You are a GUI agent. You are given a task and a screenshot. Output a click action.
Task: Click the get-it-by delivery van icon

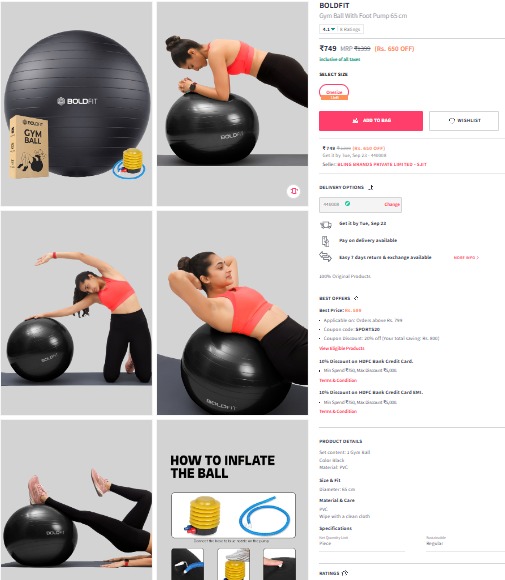tap(326, 224)
